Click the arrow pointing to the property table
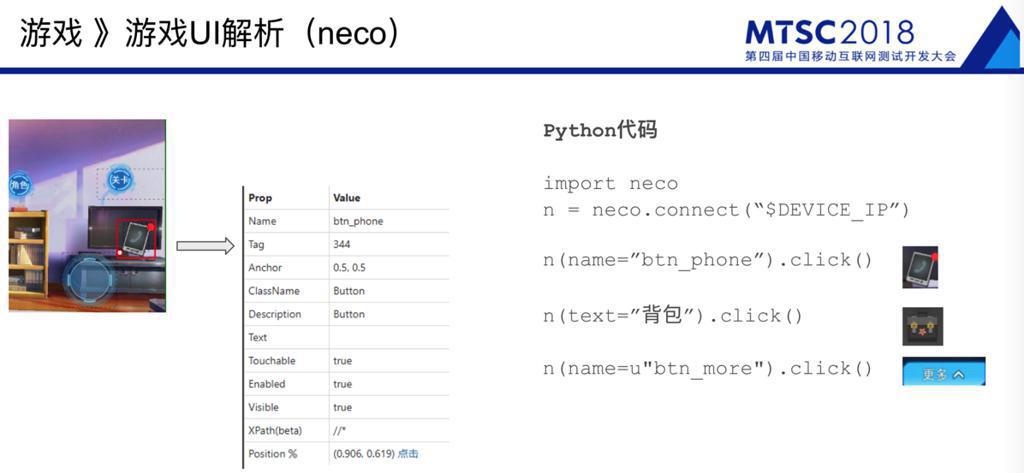The width and height of the screenshot is (1024, 473). (205, 245)
